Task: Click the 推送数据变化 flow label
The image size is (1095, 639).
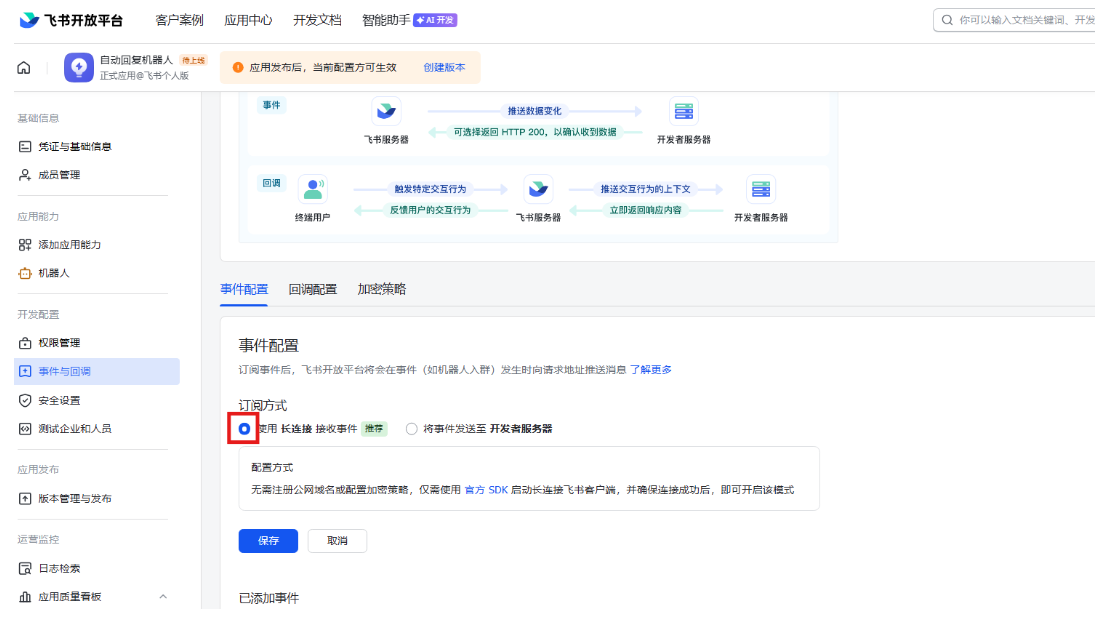Action: 534,111
